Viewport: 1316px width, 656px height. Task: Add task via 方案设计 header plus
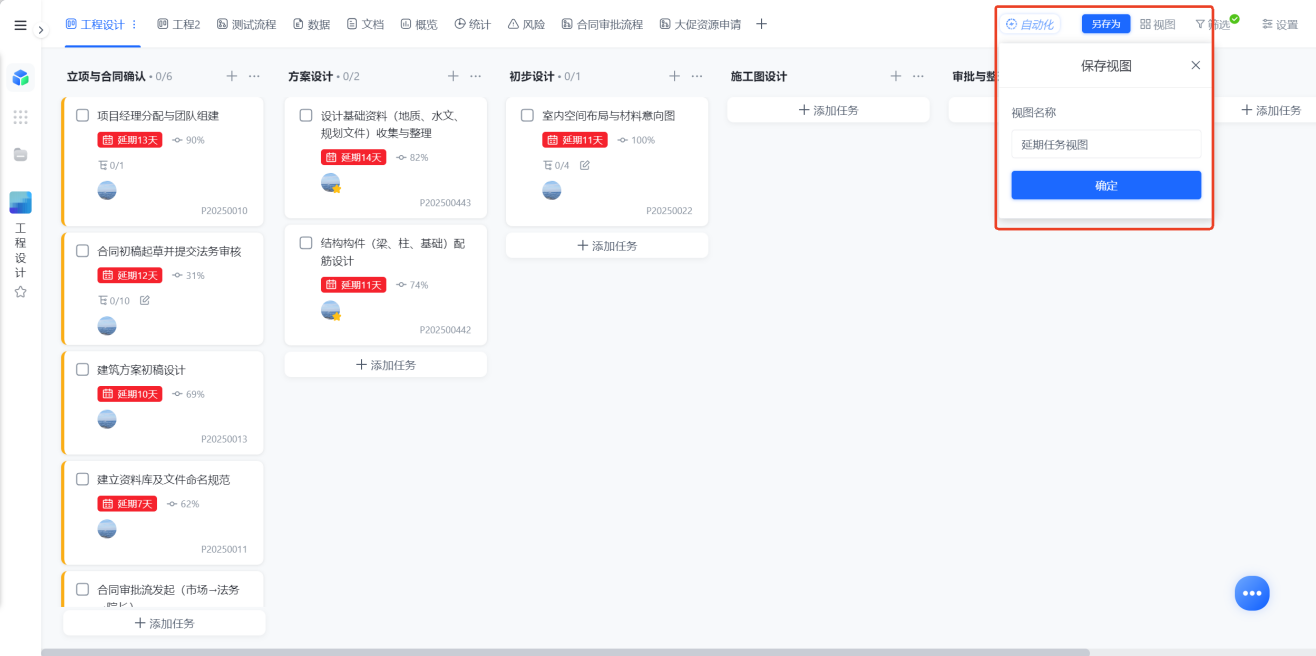(453, 76)
